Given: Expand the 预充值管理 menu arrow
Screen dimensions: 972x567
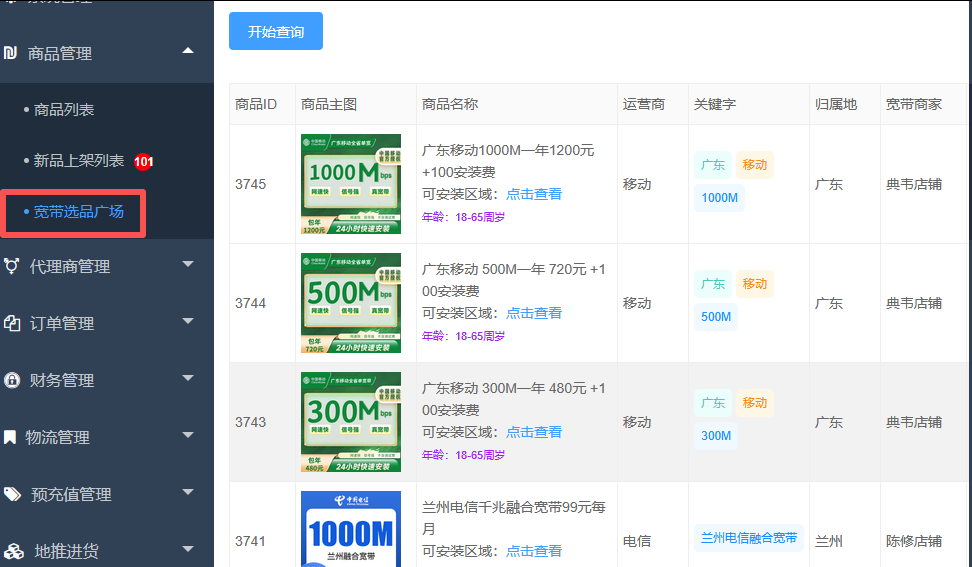Looking at the screenshot, I should 188,492.
